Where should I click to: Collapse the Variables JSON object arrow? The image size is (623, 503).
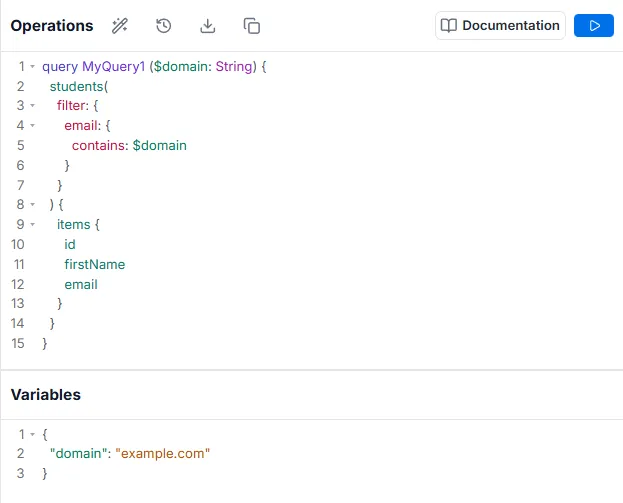point(32,435)
